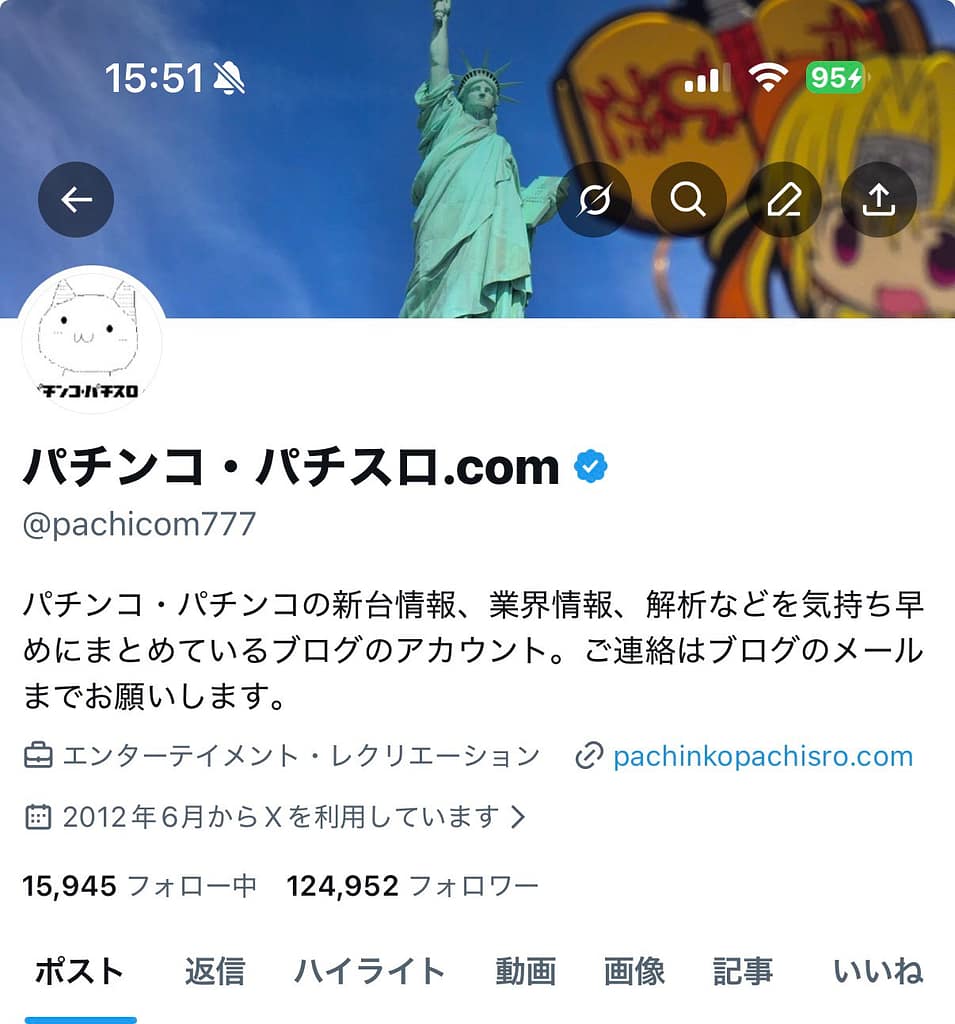Image resolution: width=955 pixels, height=1024 pixels.
Task: Tap the search magnifier icon
Action: click(x=688, y=200)
